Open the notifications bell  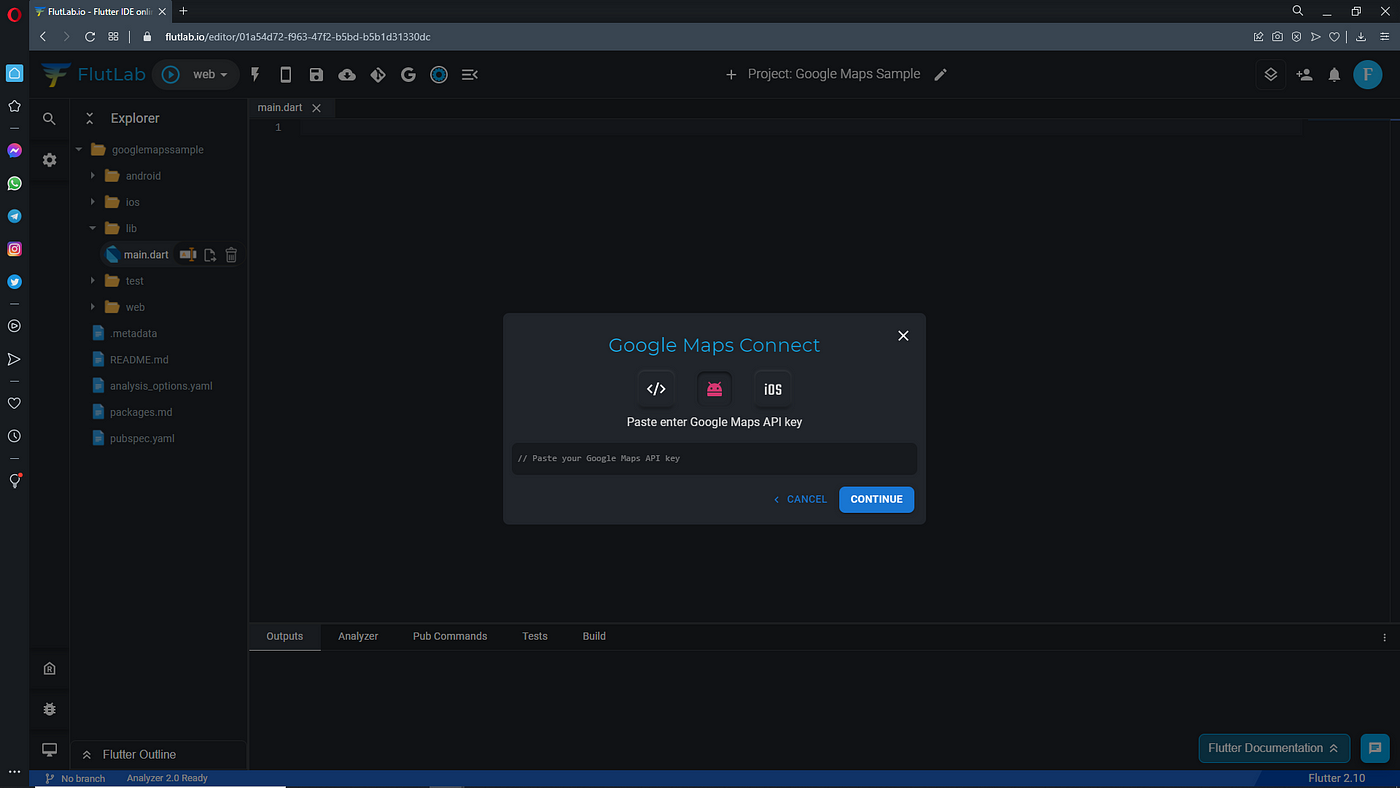[x=1334, y=74]
